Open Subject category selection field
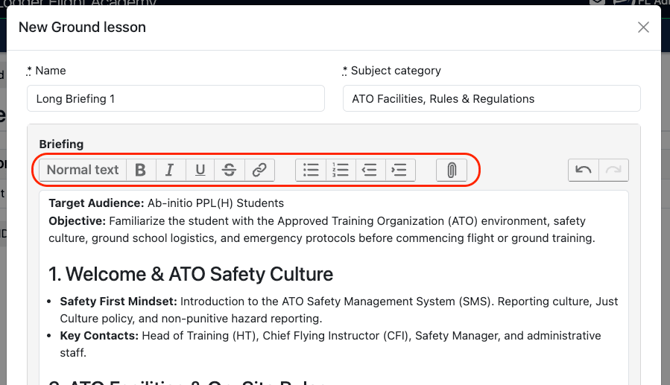The image size is (670, 385). pos(491,99)
